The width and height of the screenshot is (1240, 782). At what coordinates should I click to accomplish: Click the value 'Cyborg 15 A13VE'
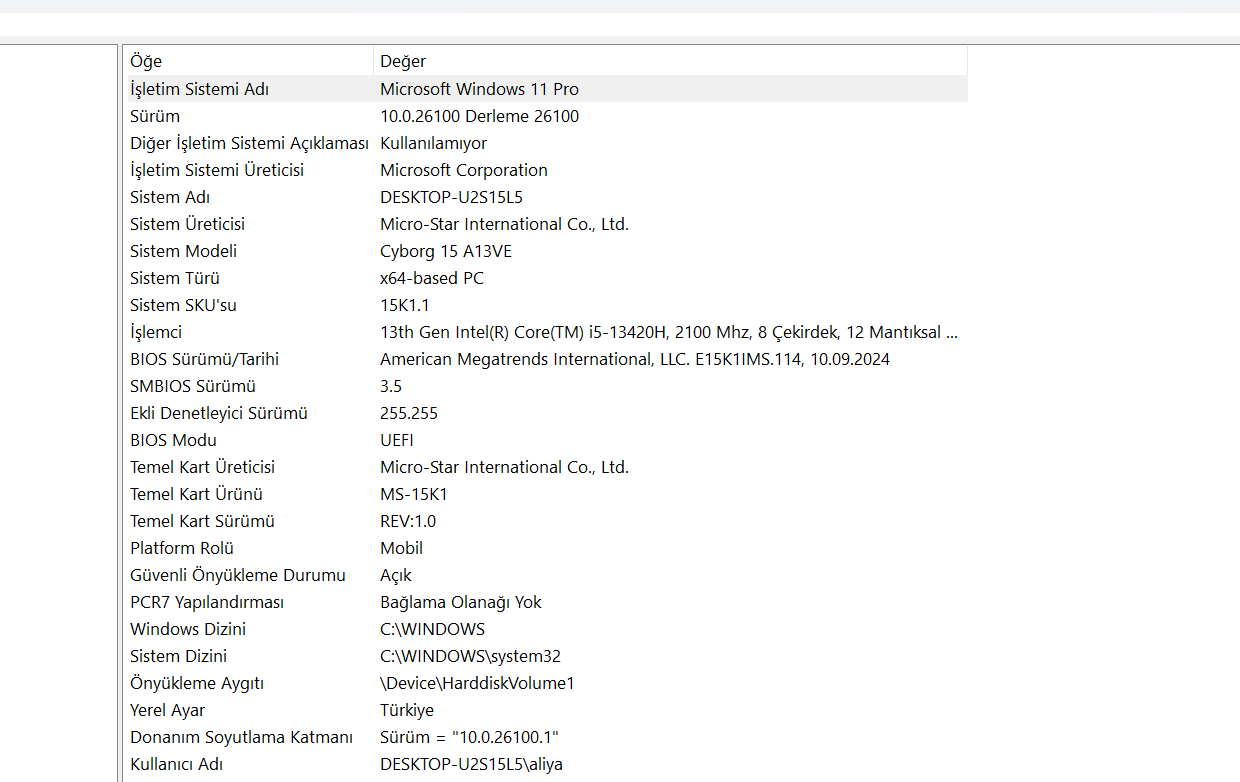coord(446,251)
